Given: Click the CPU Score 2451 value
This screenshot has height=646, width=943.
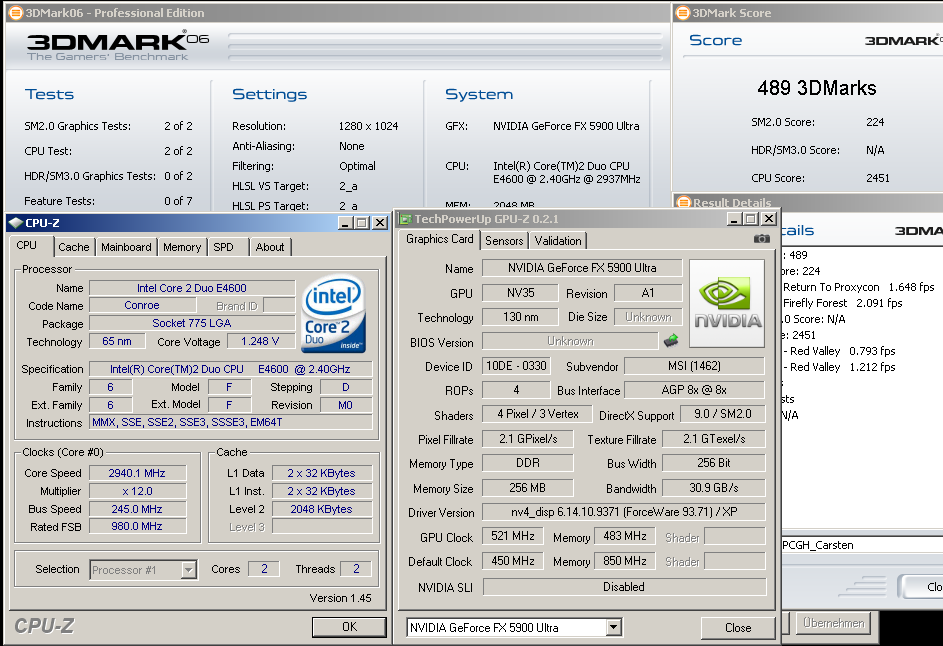Looking at the screenshot, I should pyautogui.click(x=877, y=178).
